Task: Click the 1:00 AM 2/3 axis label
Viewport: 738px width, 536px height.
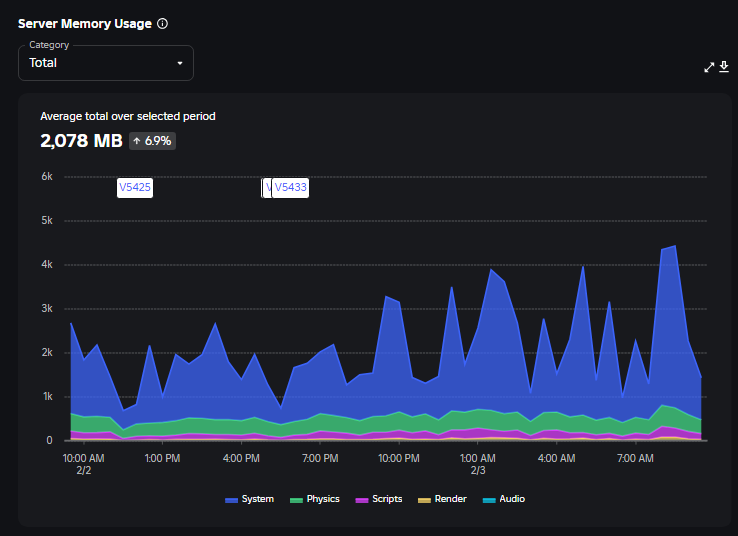Action: 478,464
